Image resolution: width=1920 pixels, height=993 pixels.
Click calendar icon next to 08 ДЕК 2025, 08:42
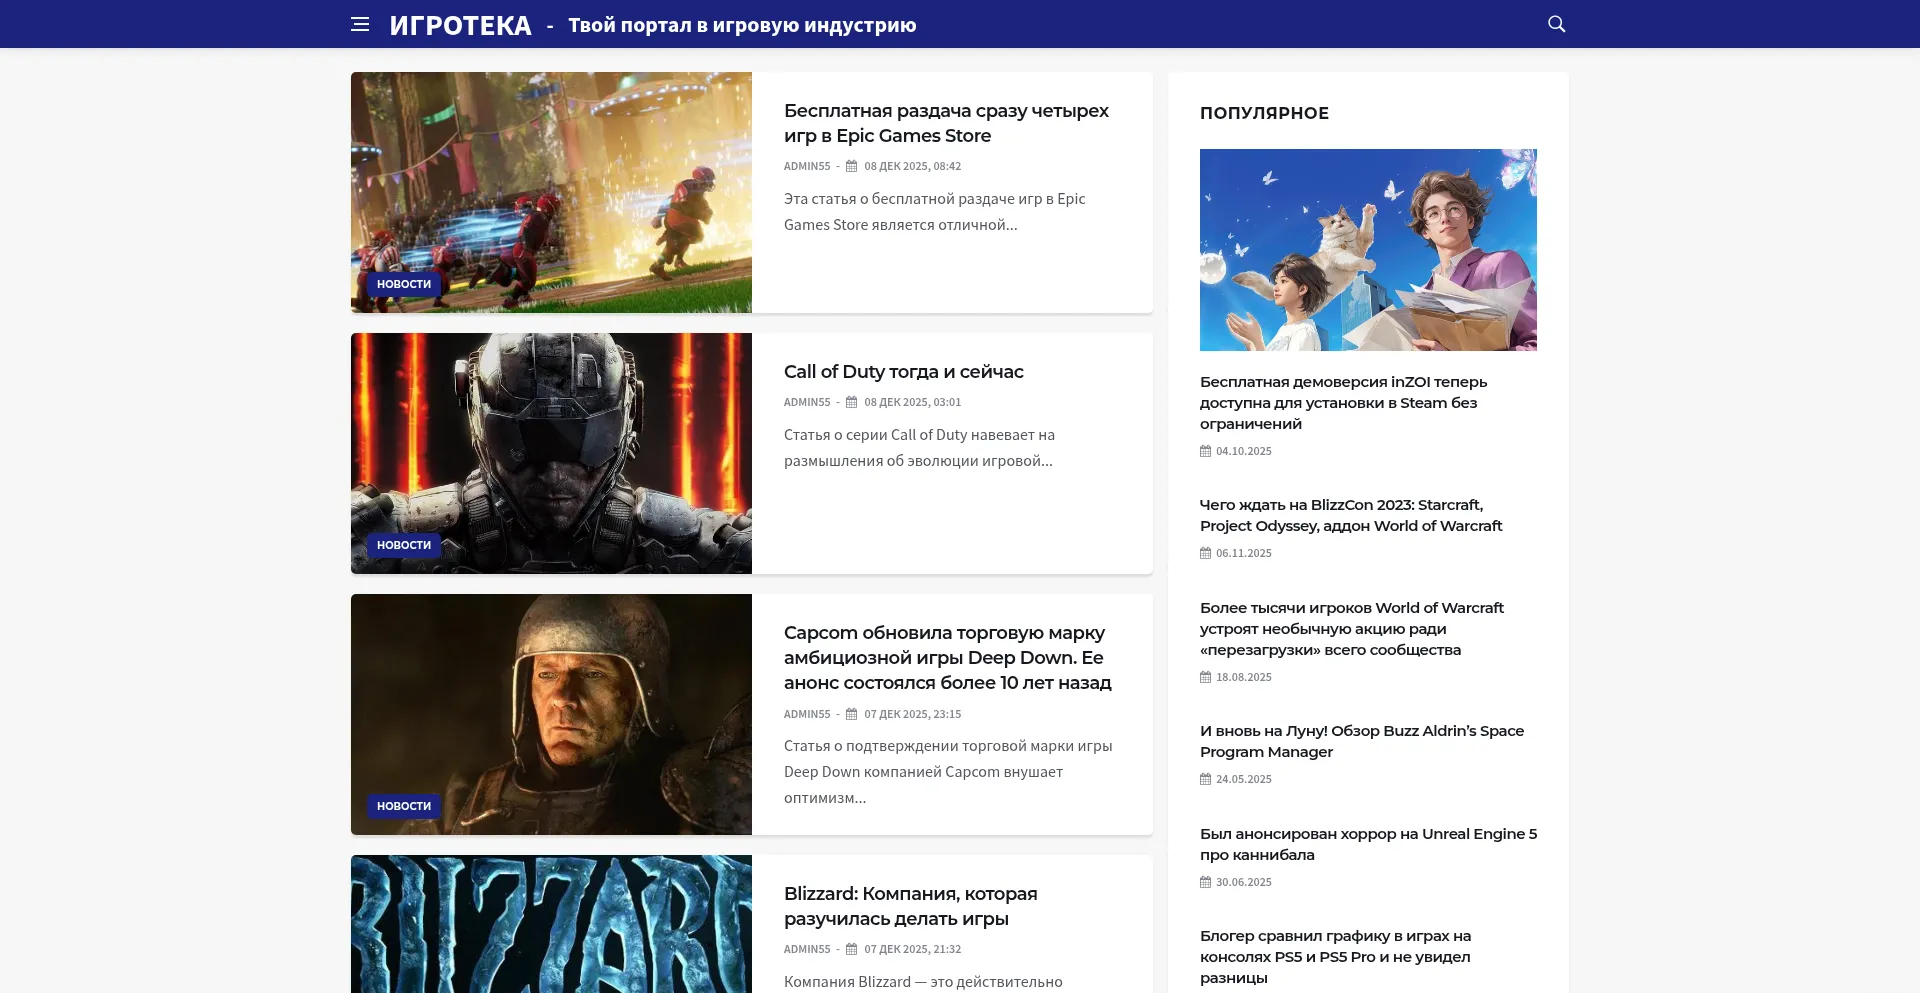click(x=852, y=166)
